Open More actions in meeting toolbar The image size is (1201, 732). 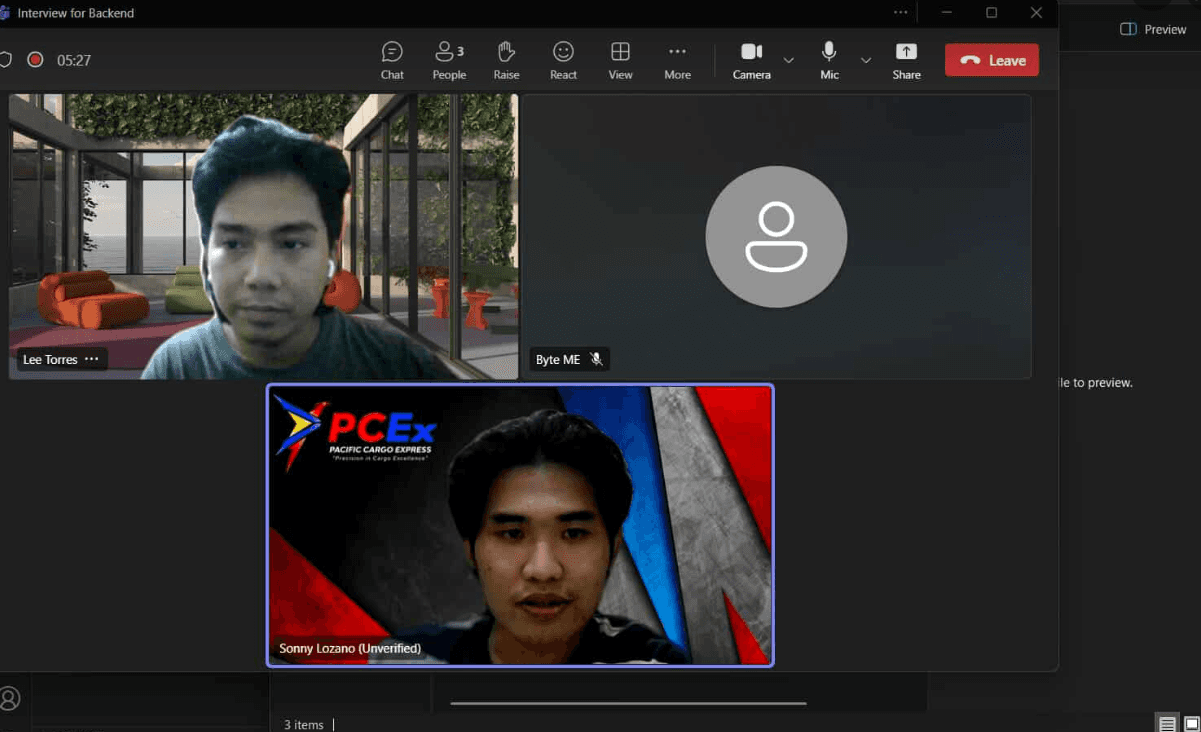(x=677, y=60)
